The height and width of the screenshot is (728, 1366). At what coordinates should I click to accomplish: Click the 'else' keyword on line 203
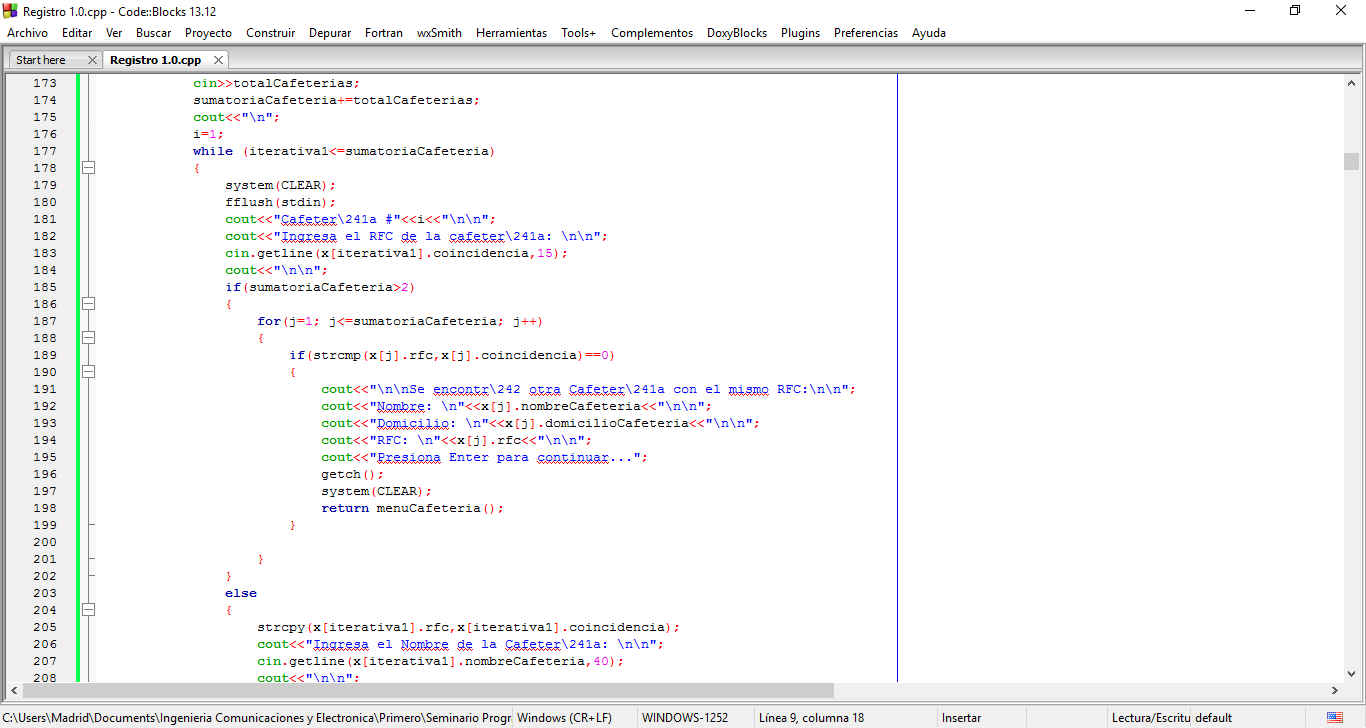click(241, 593)
